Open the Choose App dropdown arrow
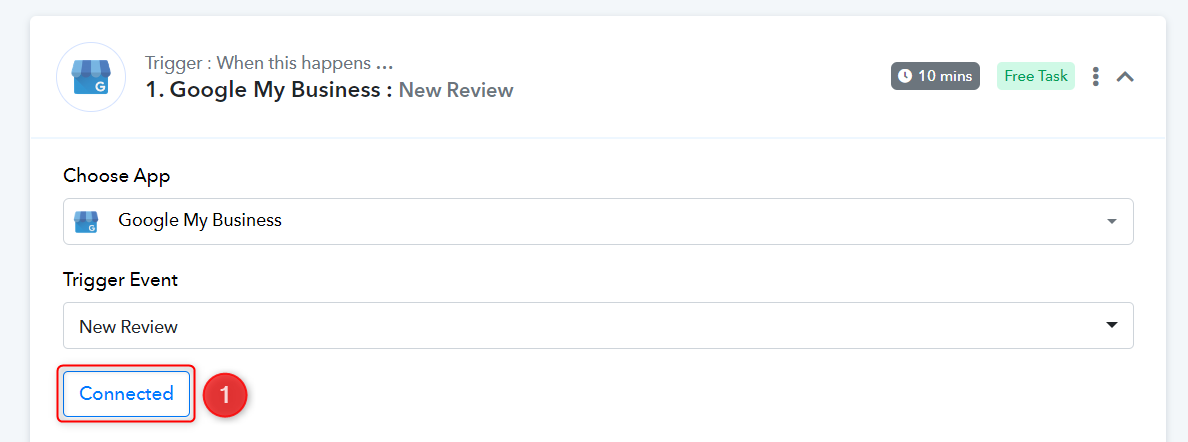This screenshot has width=1188, height=442. tap(1111, 221)
